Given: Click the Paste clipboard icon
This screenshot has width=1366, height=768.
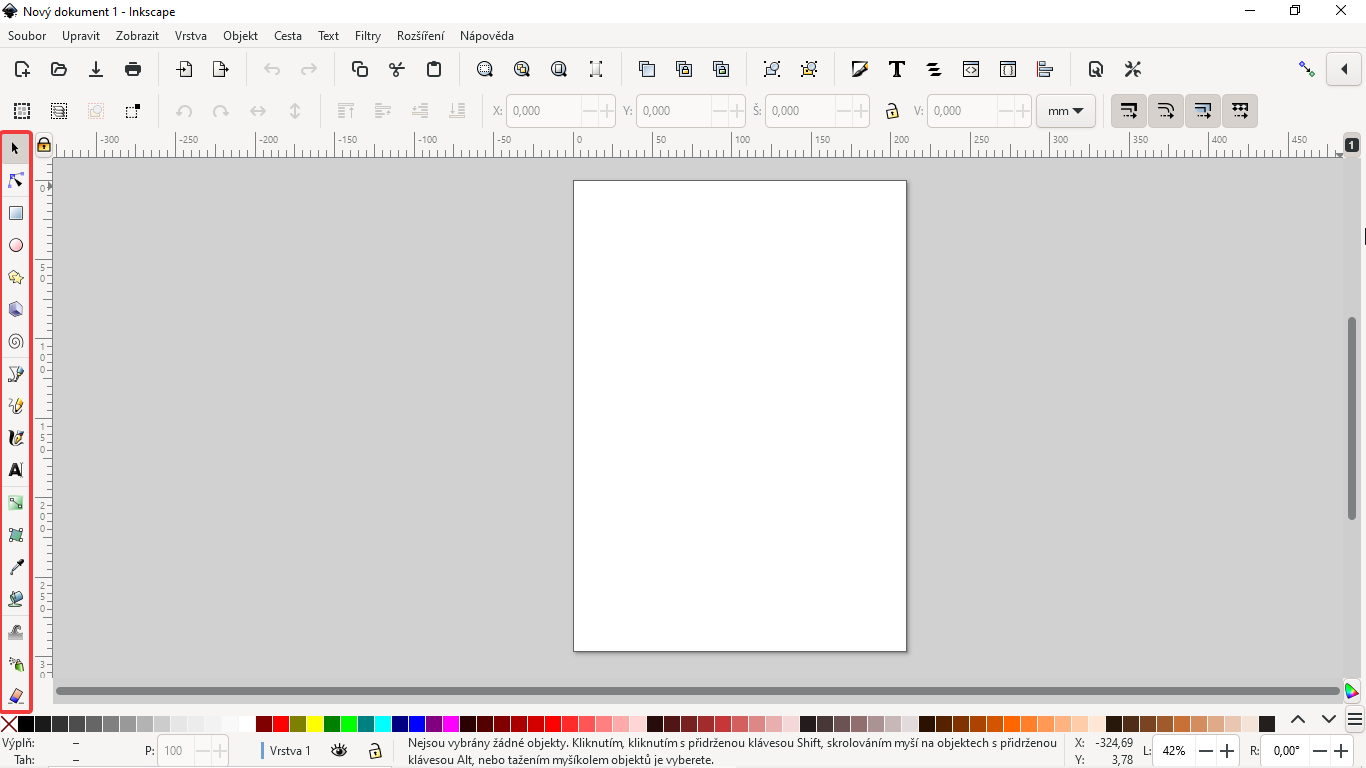Looking at the screenshot, I should coord(434,69).
